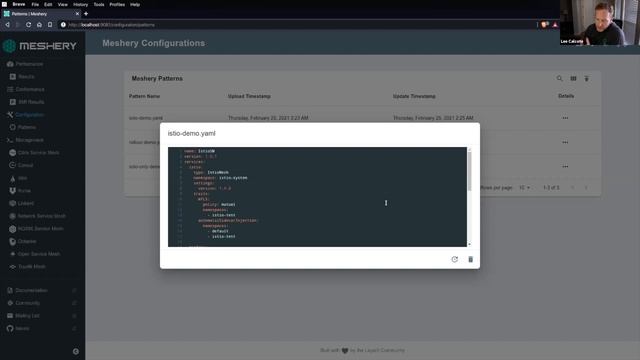Open details ellipsis for istio-demo.yaml row

[x=565, y=118]
